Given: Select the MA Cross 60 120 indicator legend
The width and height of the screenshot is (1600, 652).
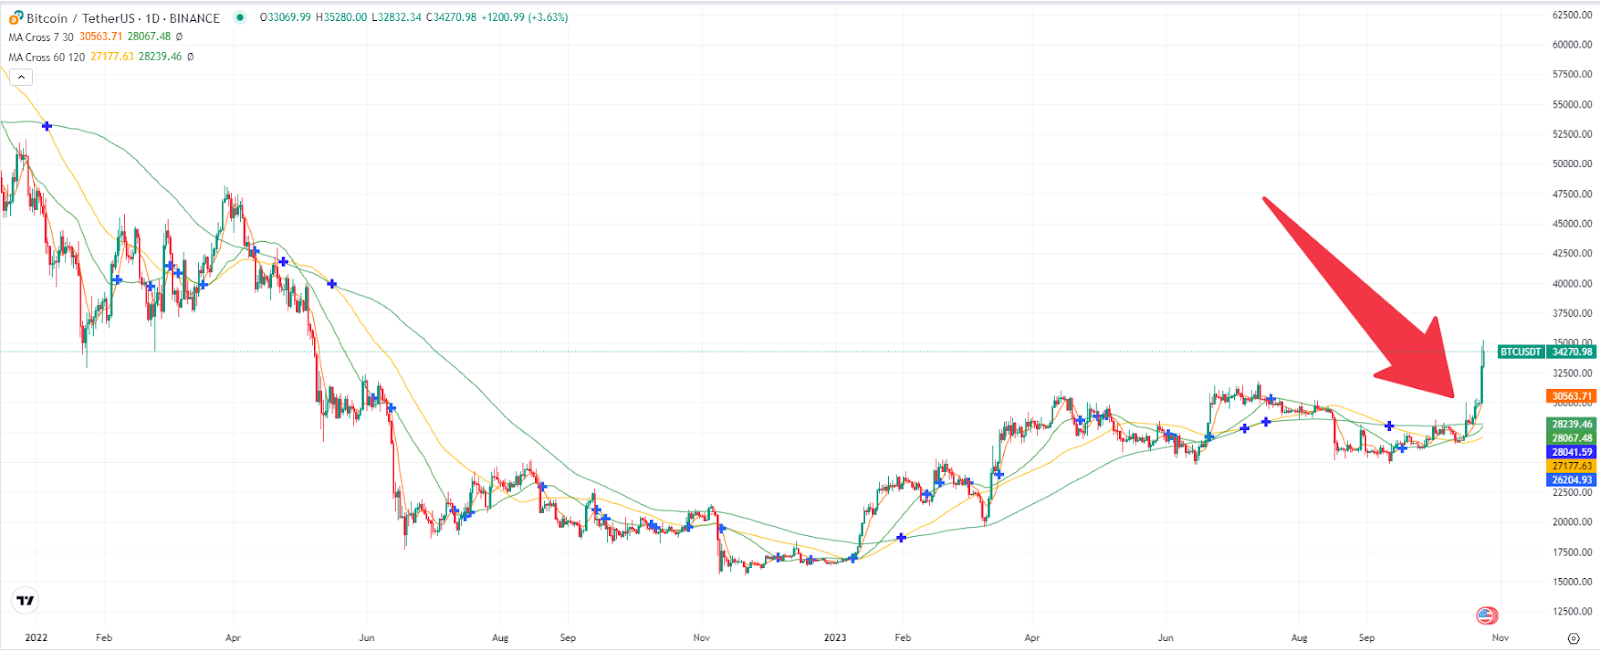Looking at the screenshot, I should [47, 57].
